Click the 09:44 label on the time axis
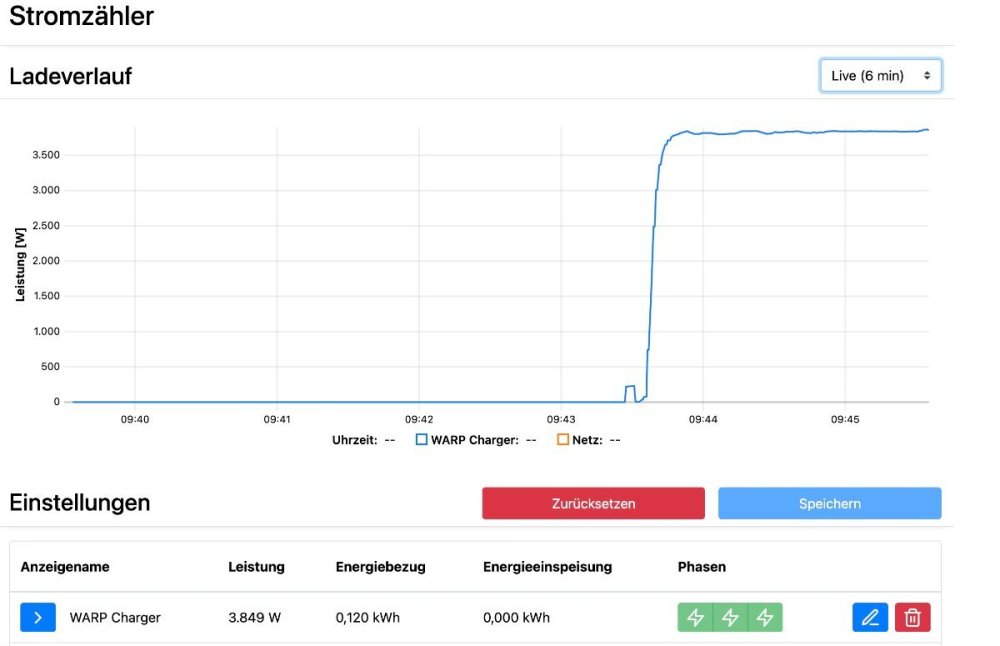1000x646 pixels. (x=703, y=420)
